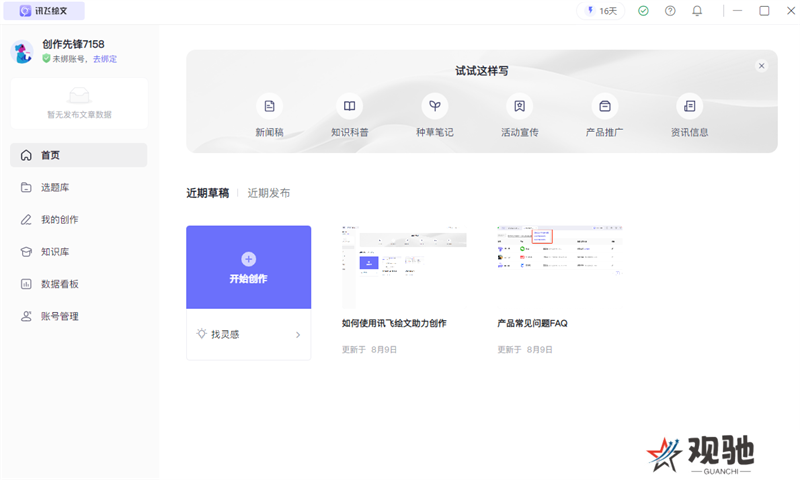Click the plus icon above 开始创作
800x480 pixels.
pyautogui.click(x=248, y=259)
